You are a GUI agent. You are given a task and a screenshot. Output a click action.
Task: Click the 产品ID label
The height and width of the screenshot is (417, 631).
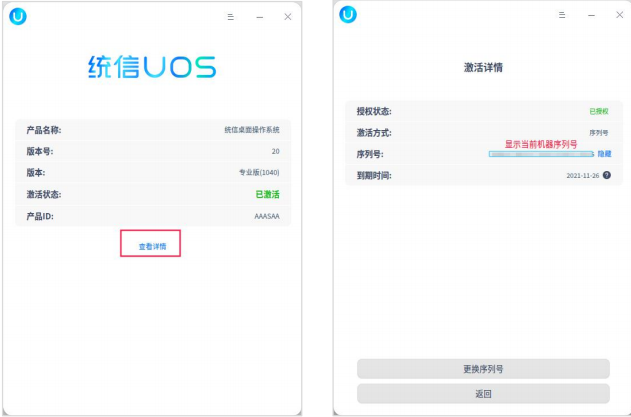pos(40,216)
